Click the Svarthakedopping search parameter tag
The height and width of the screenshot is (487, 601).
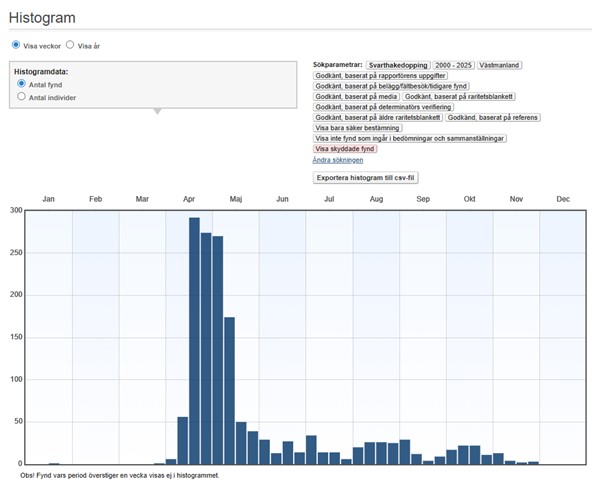click(399, 65)
